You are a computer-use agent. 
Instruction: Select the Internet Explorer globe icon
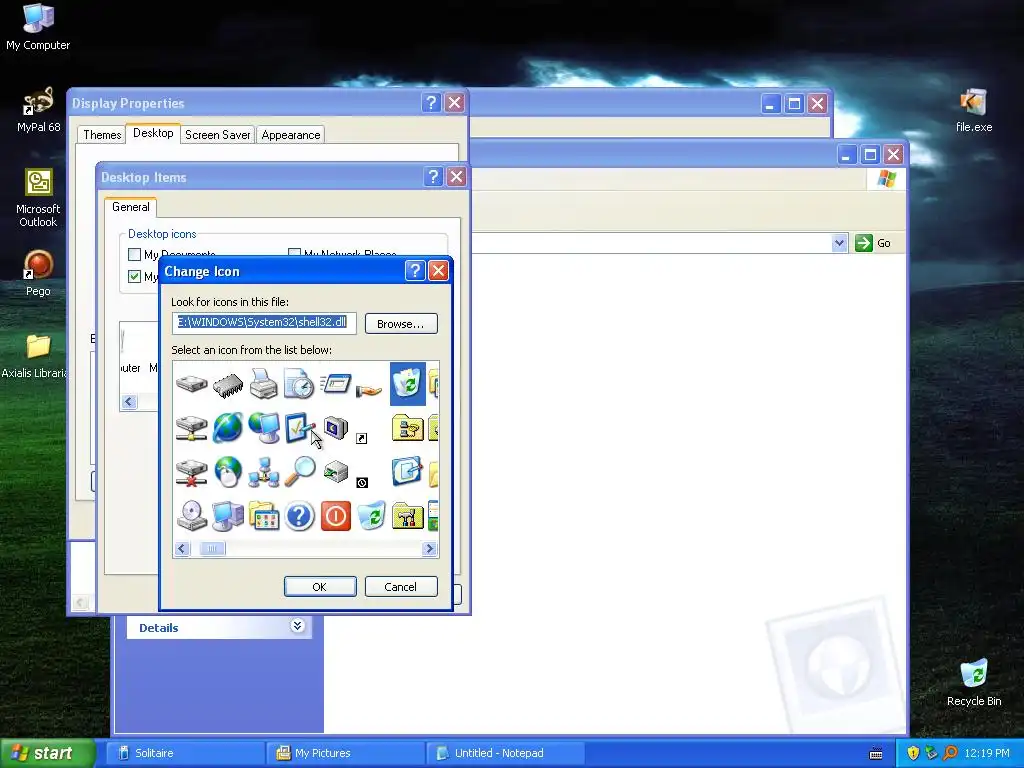pyautogui.click(x=228, y=428)
